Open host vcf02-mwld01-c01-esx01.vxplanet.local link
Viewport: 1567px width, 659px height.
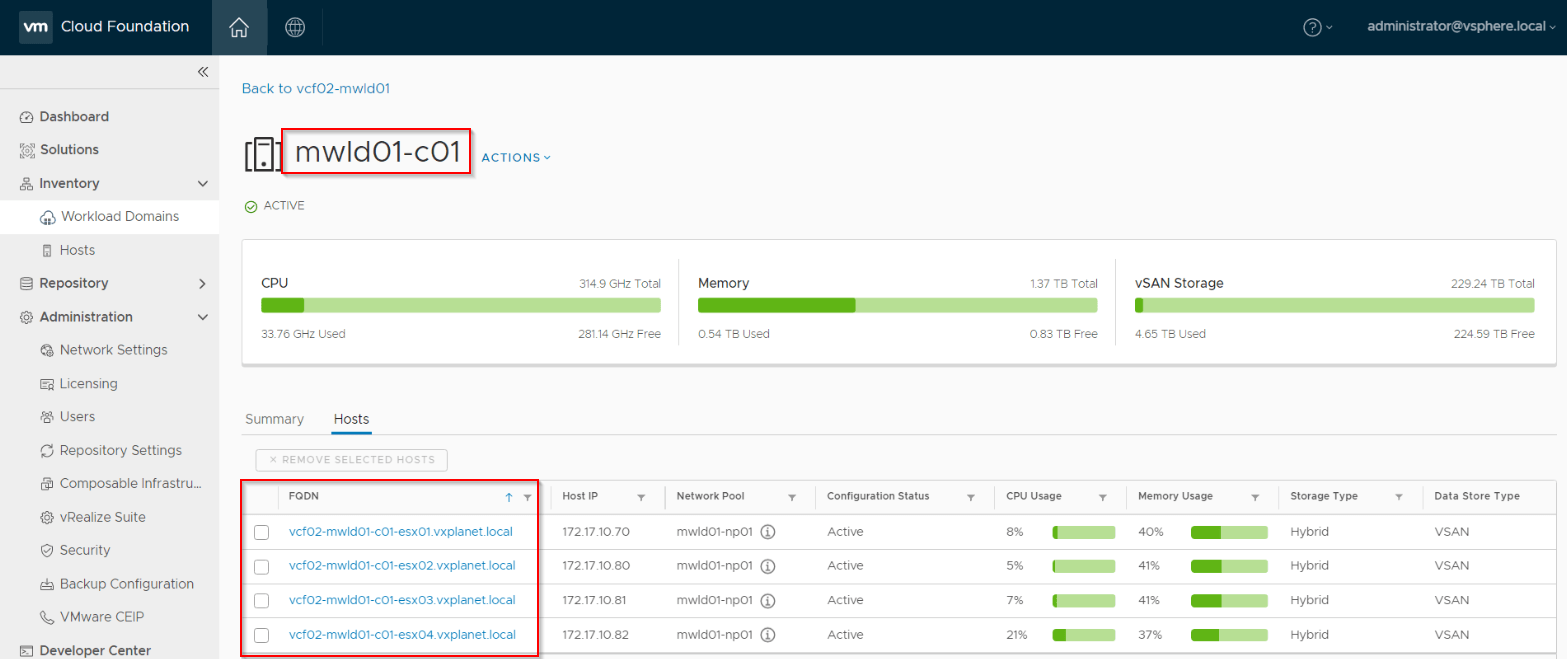point(402,532)
